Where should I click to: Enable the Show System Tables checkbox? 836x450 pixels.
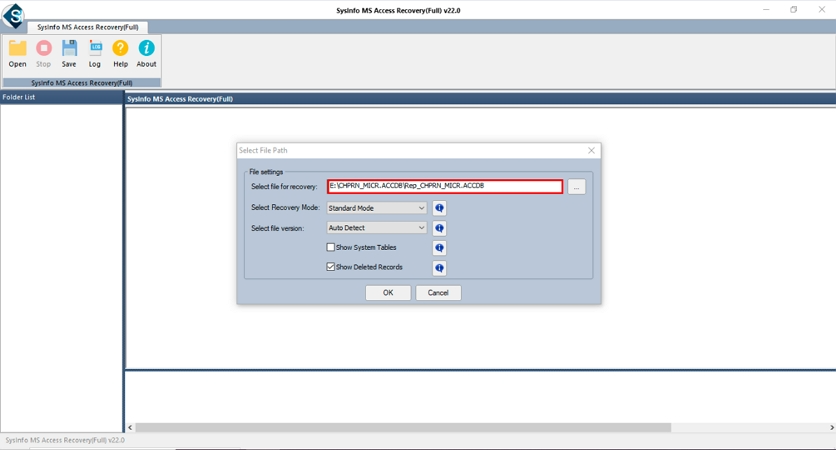[331, 247]
